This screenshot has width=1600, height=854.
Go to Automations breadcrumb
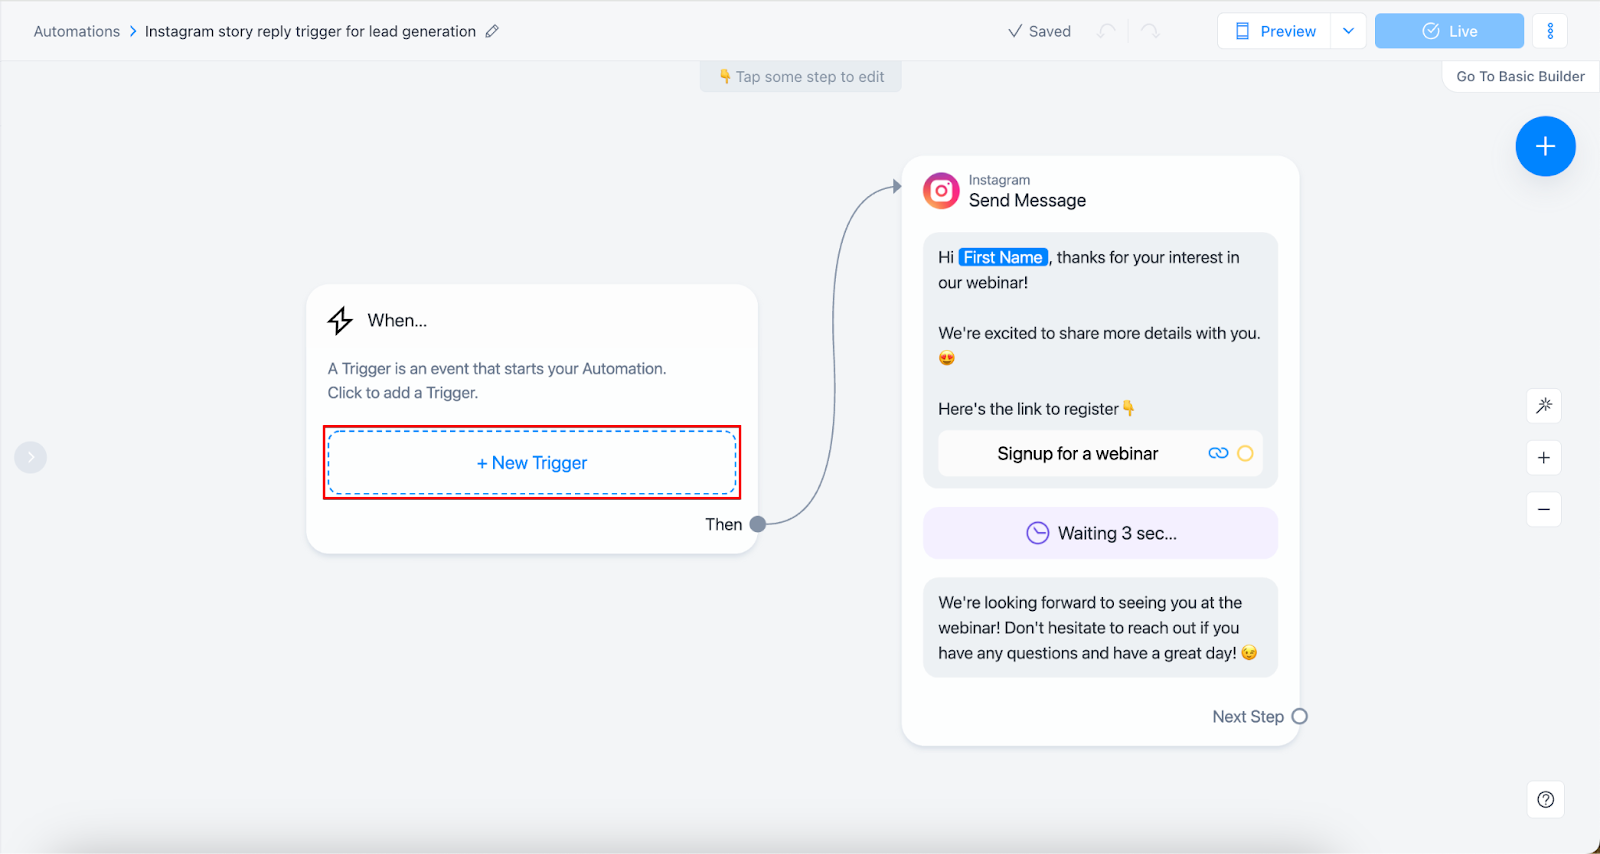pos(77,31)
